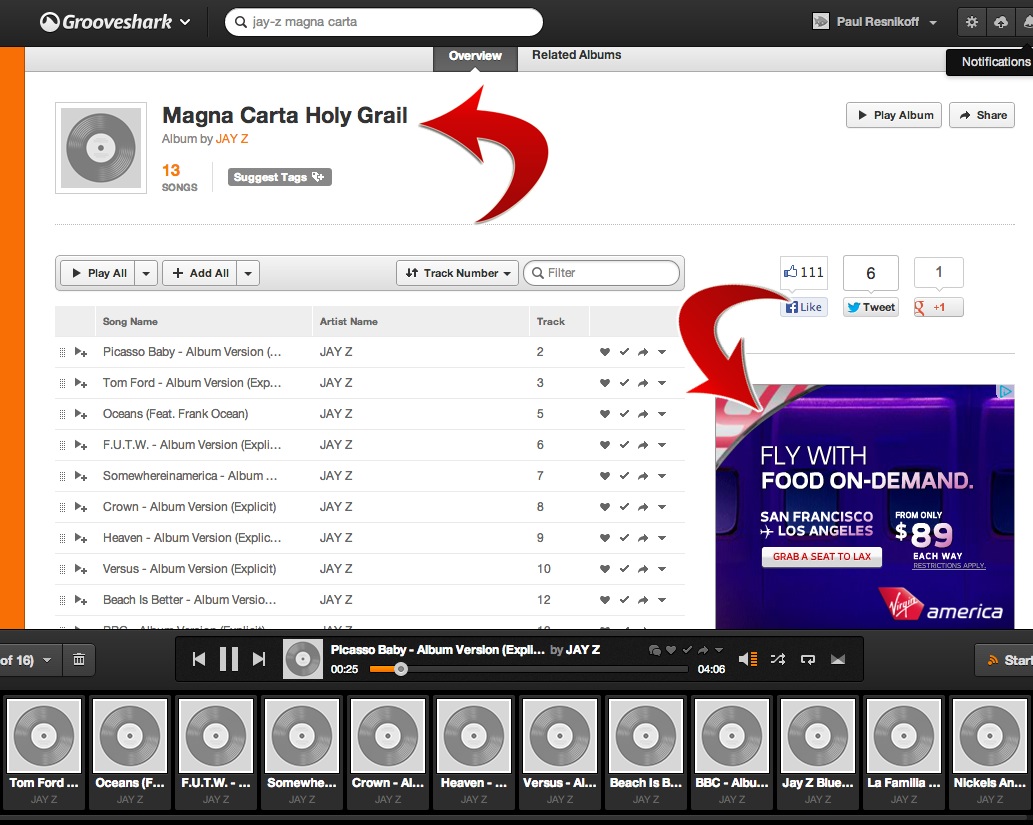Expand the Play All dropdown arrow
Viewport: 1033px width, 825px height.
146,273
